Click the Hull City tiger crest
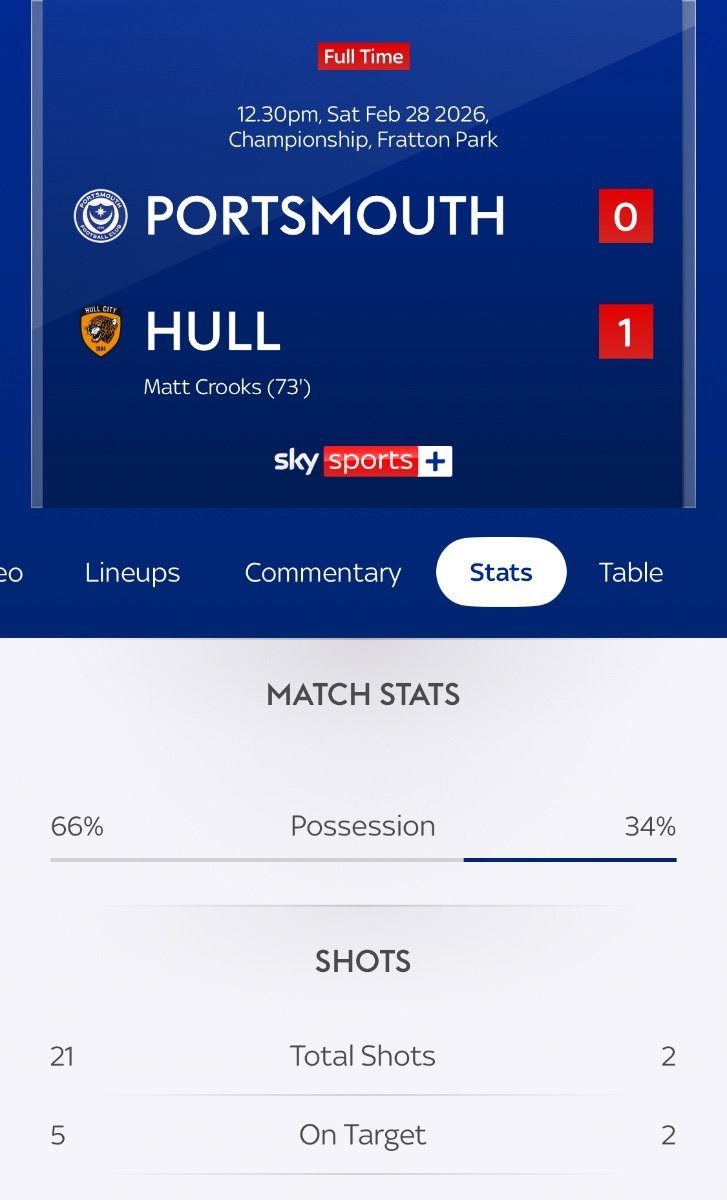The height and width of the screenshot is (1200, 727). pos(100,332)
